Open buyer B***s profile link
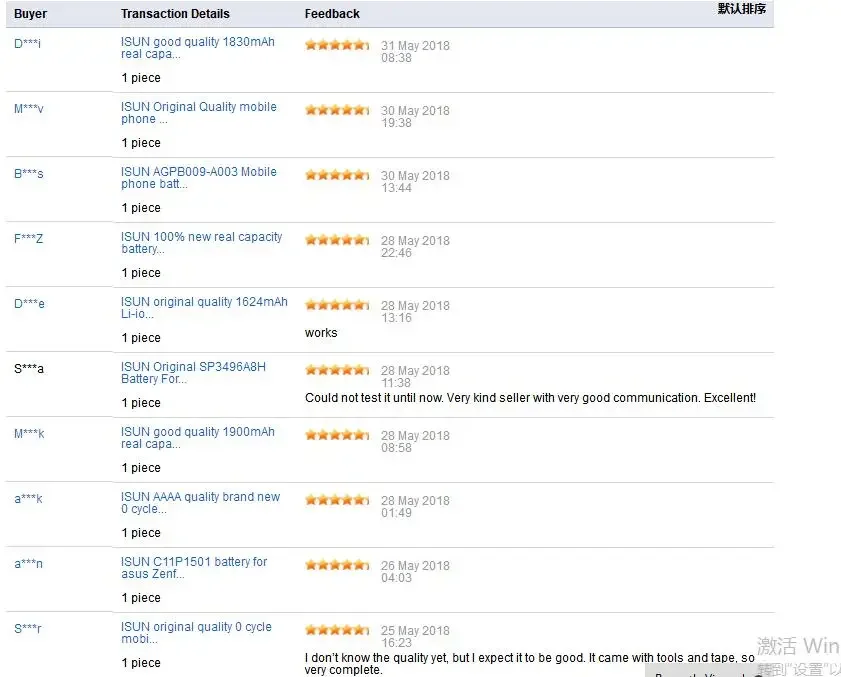Screen dimensions: 841x677 point(28,173)
